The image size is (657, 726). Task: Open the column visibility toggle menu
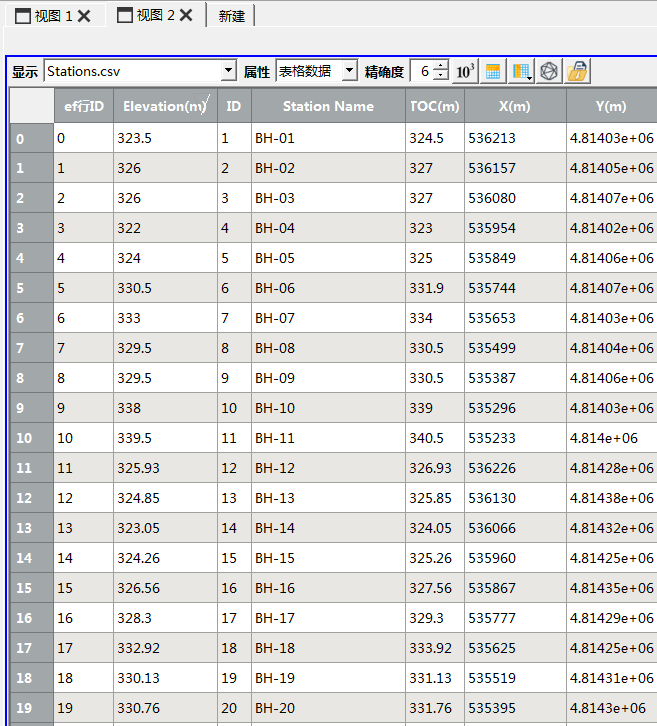click(521, 71)
